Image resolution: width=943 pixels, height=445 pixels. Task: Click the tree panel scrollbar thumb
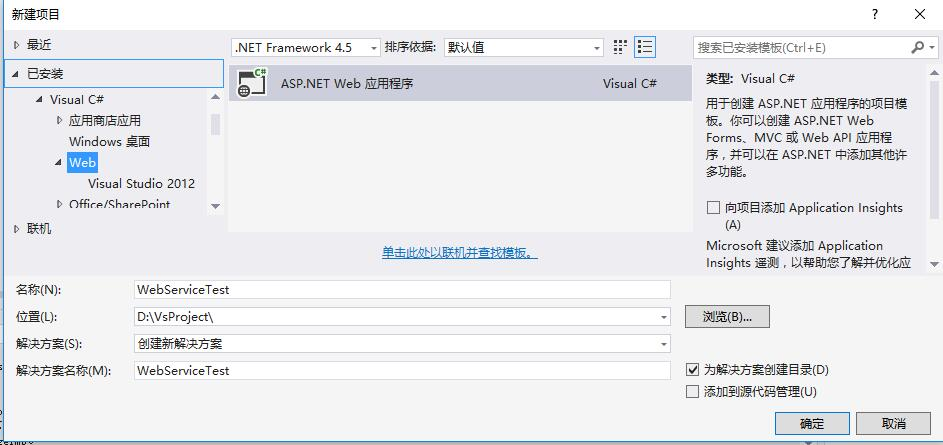(215, 124)
